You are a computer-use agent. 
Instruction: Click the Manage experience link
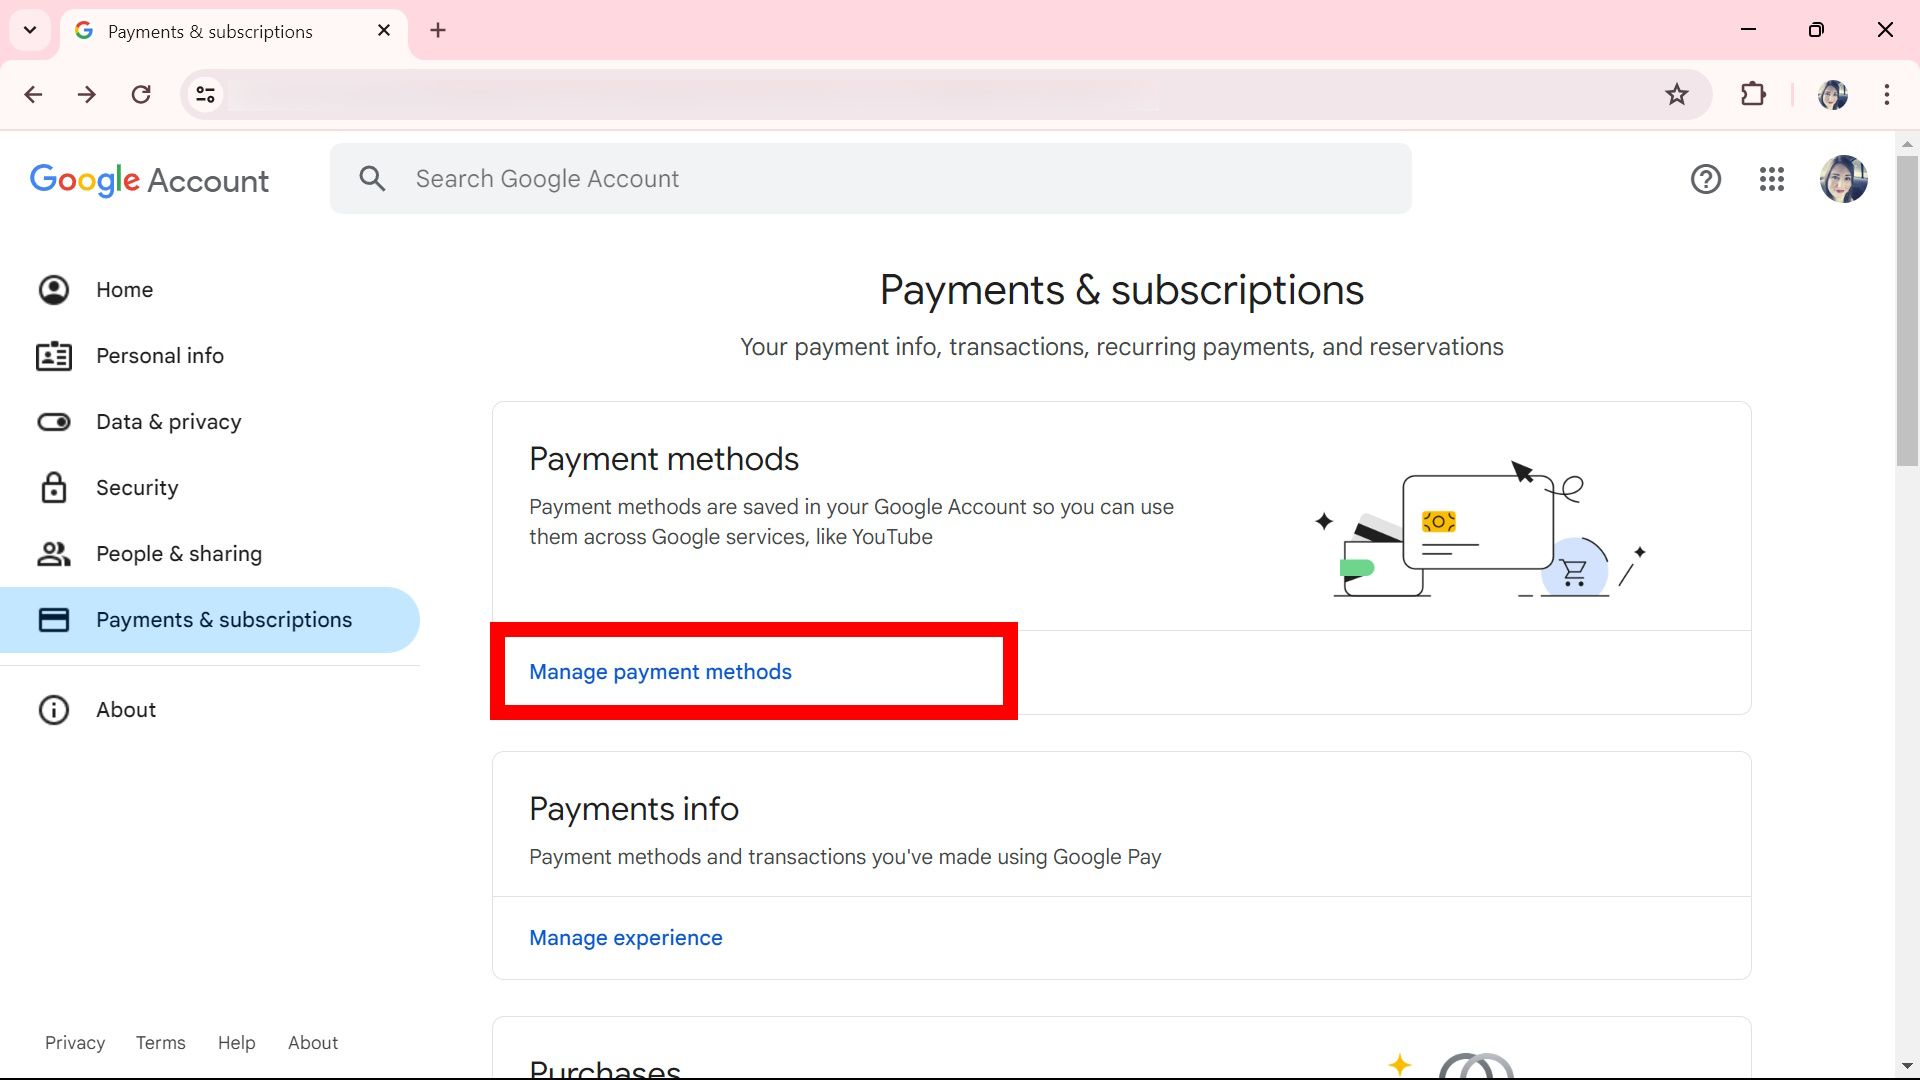point(625,938)
